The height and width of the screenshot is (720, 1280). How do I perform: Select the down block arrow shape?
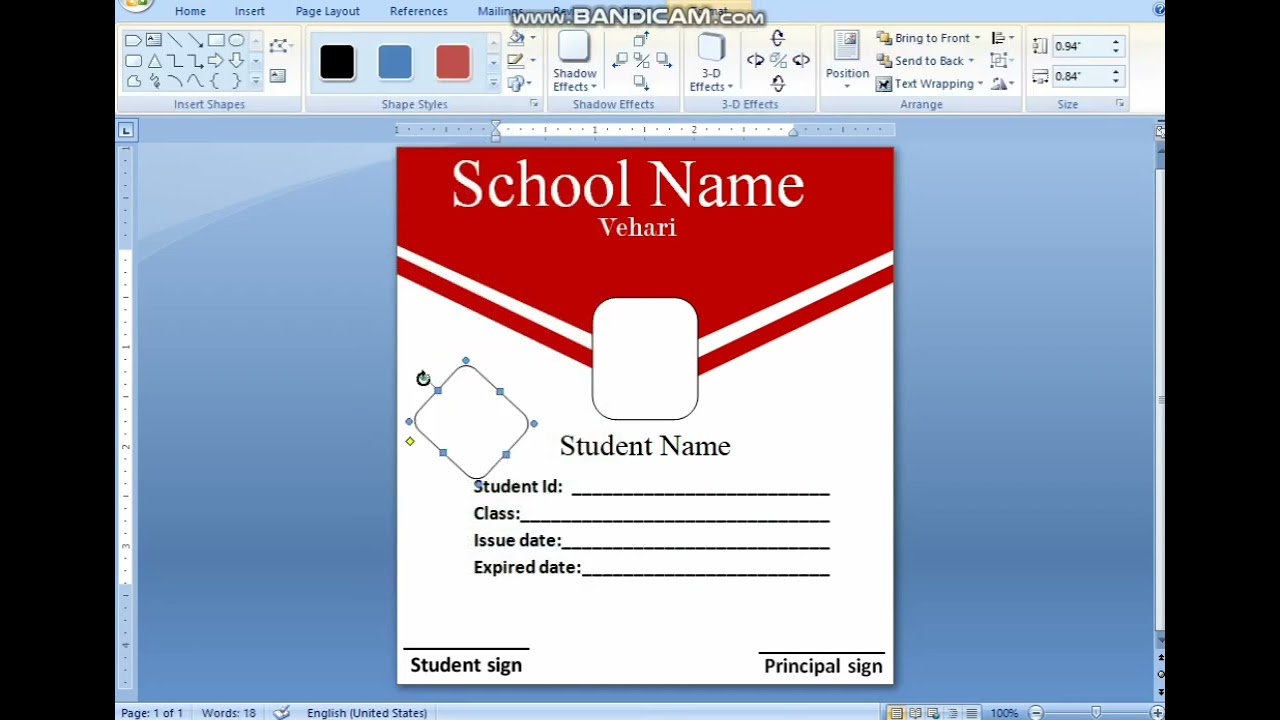(236, 61)
